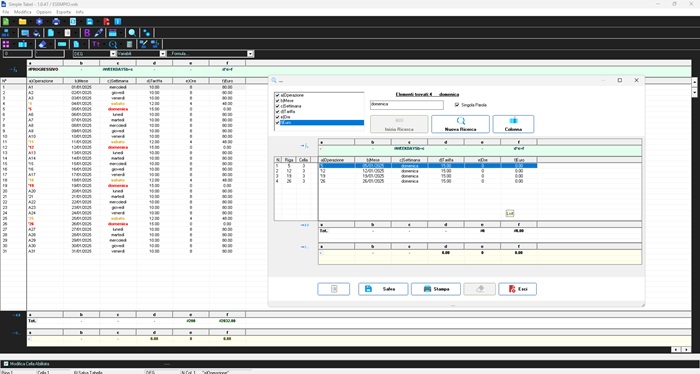Screen dimensions: 700x374
Task: Click the red PDF export toolbar icon
Action: pos(106,21)
